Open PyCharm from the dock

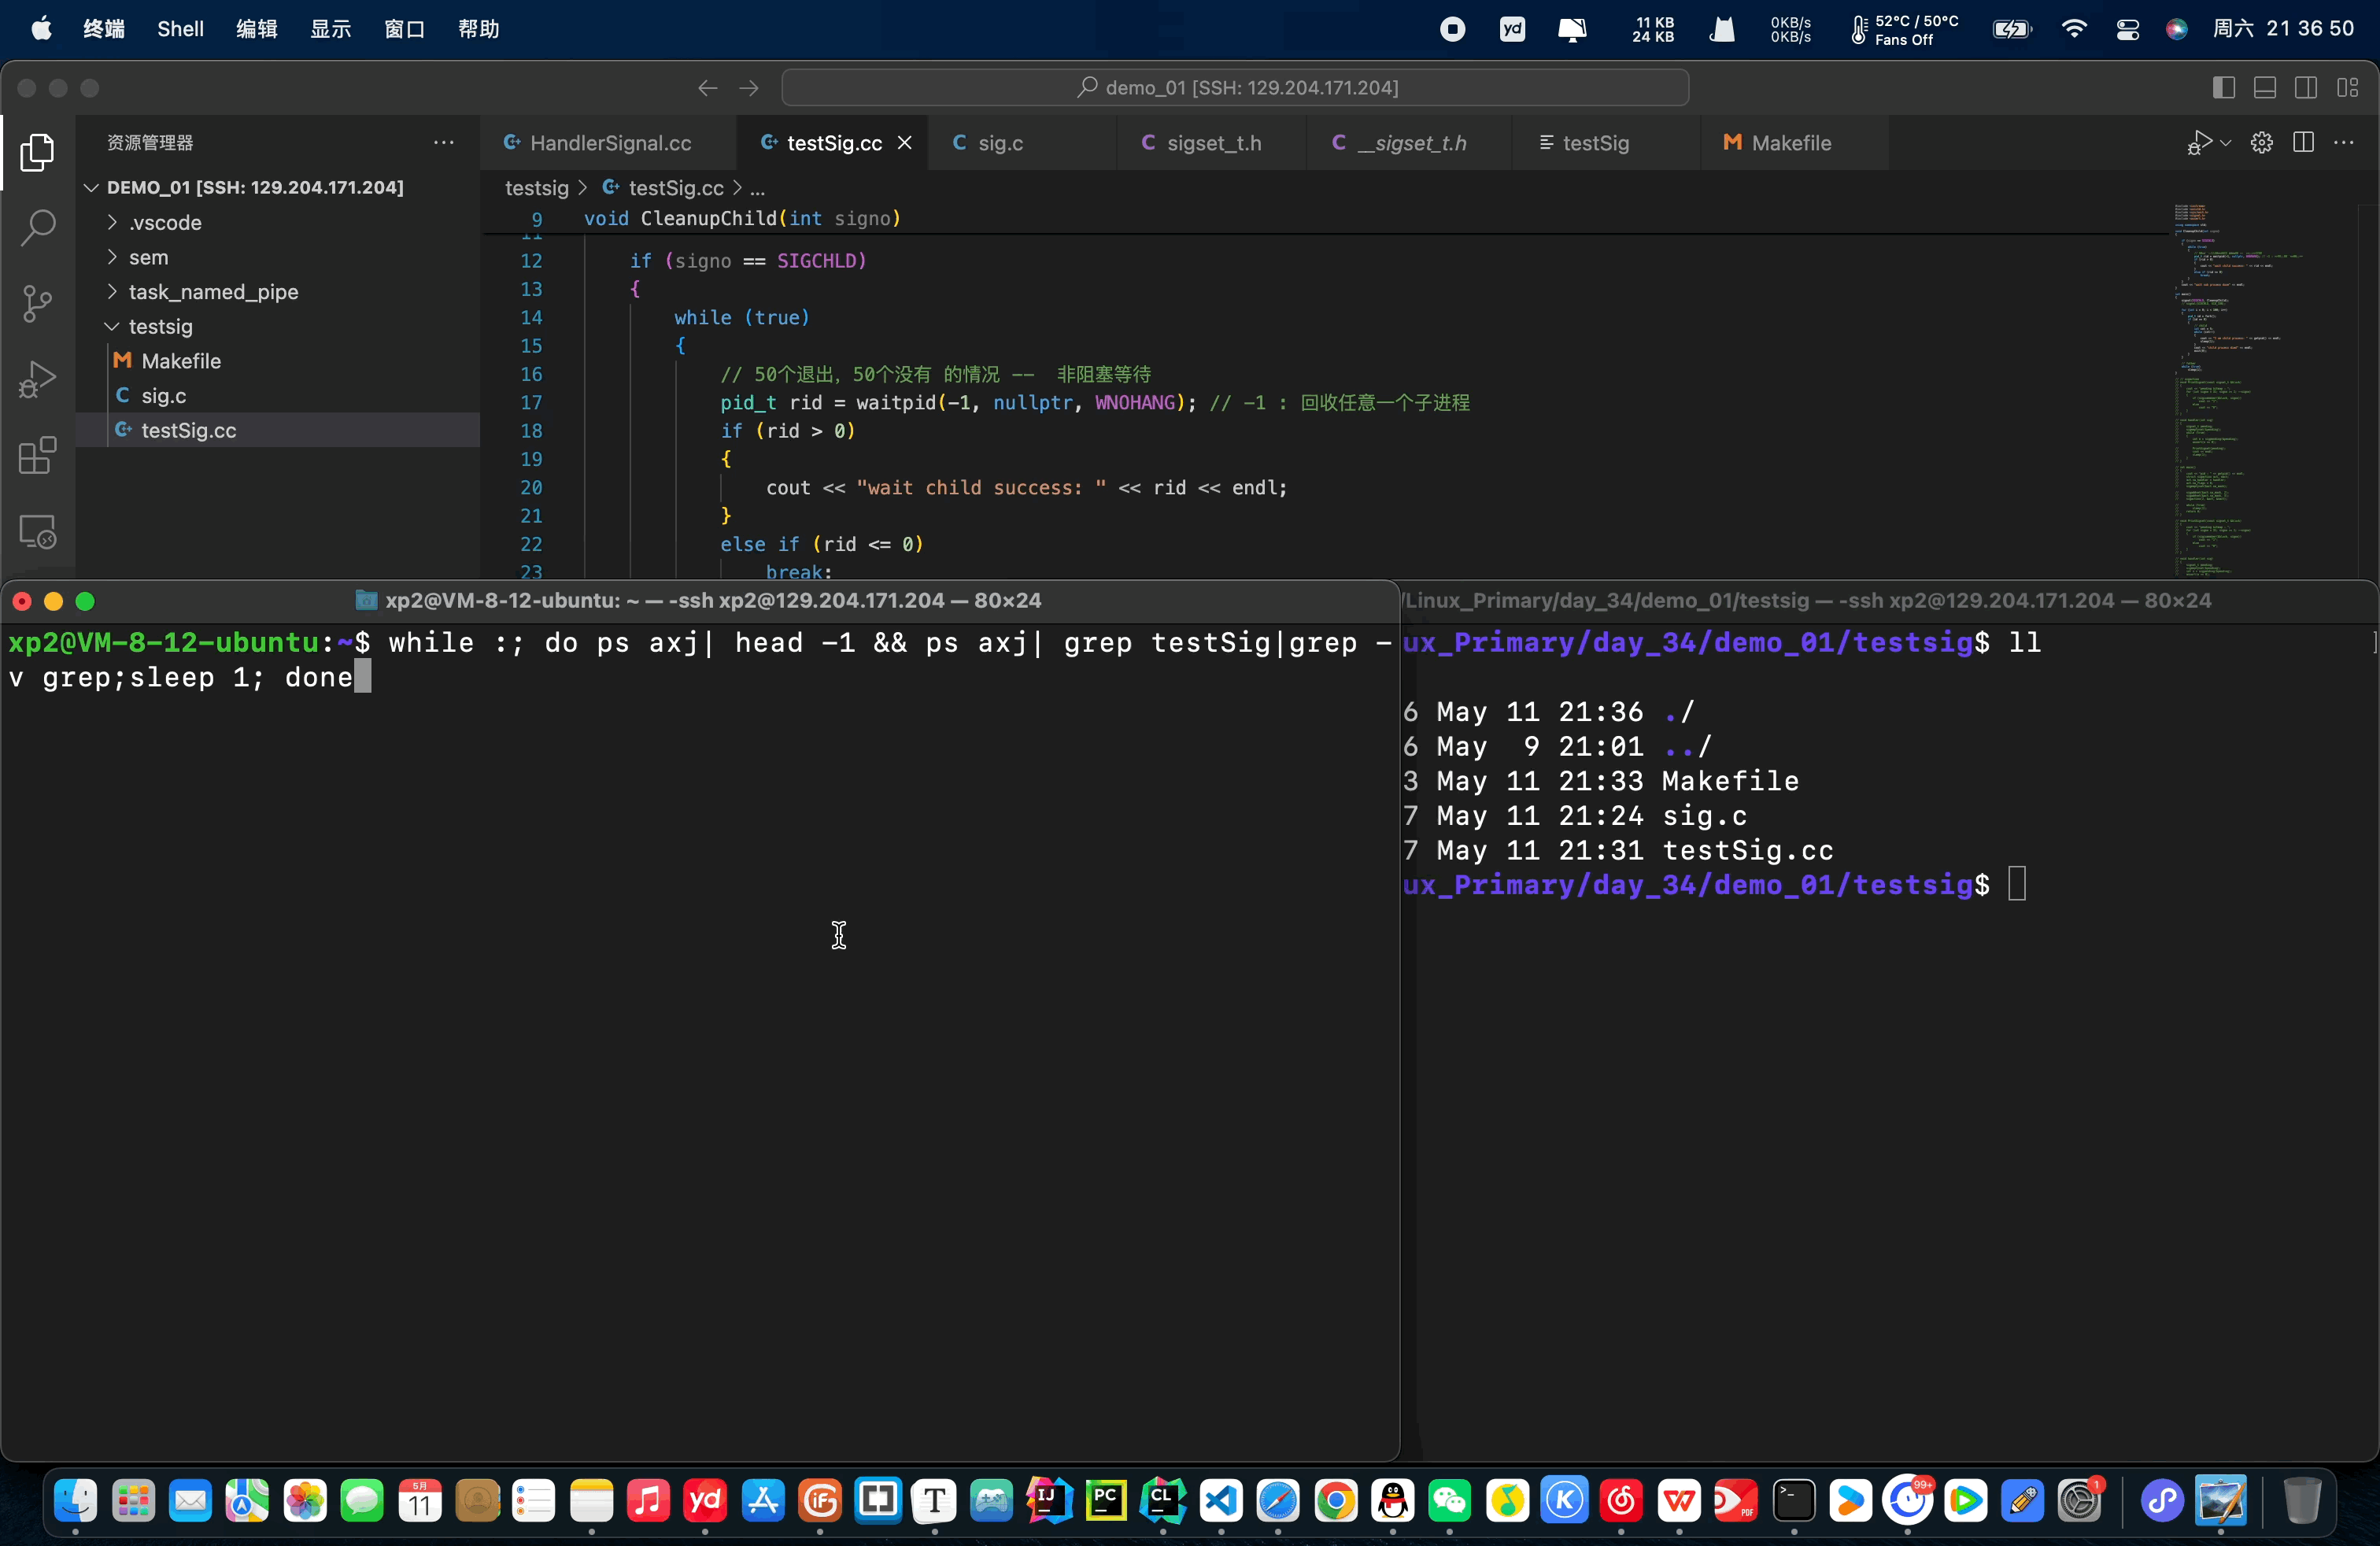1106,1501
